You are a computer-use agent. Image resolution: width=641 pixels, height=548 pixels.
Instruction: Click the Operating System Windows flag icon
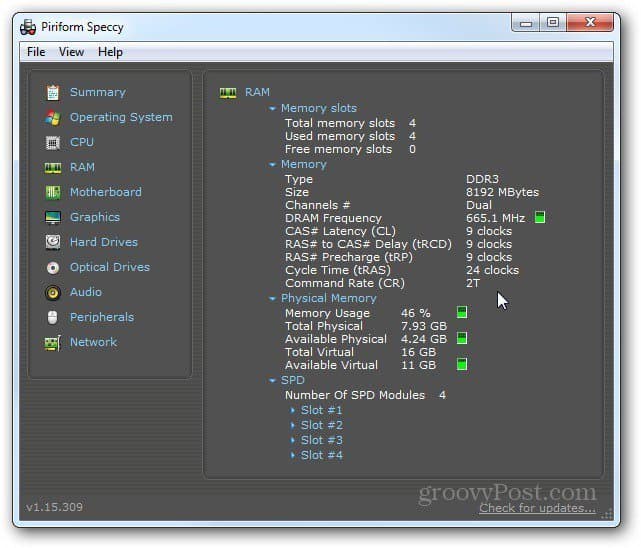(x=53, y=118)
